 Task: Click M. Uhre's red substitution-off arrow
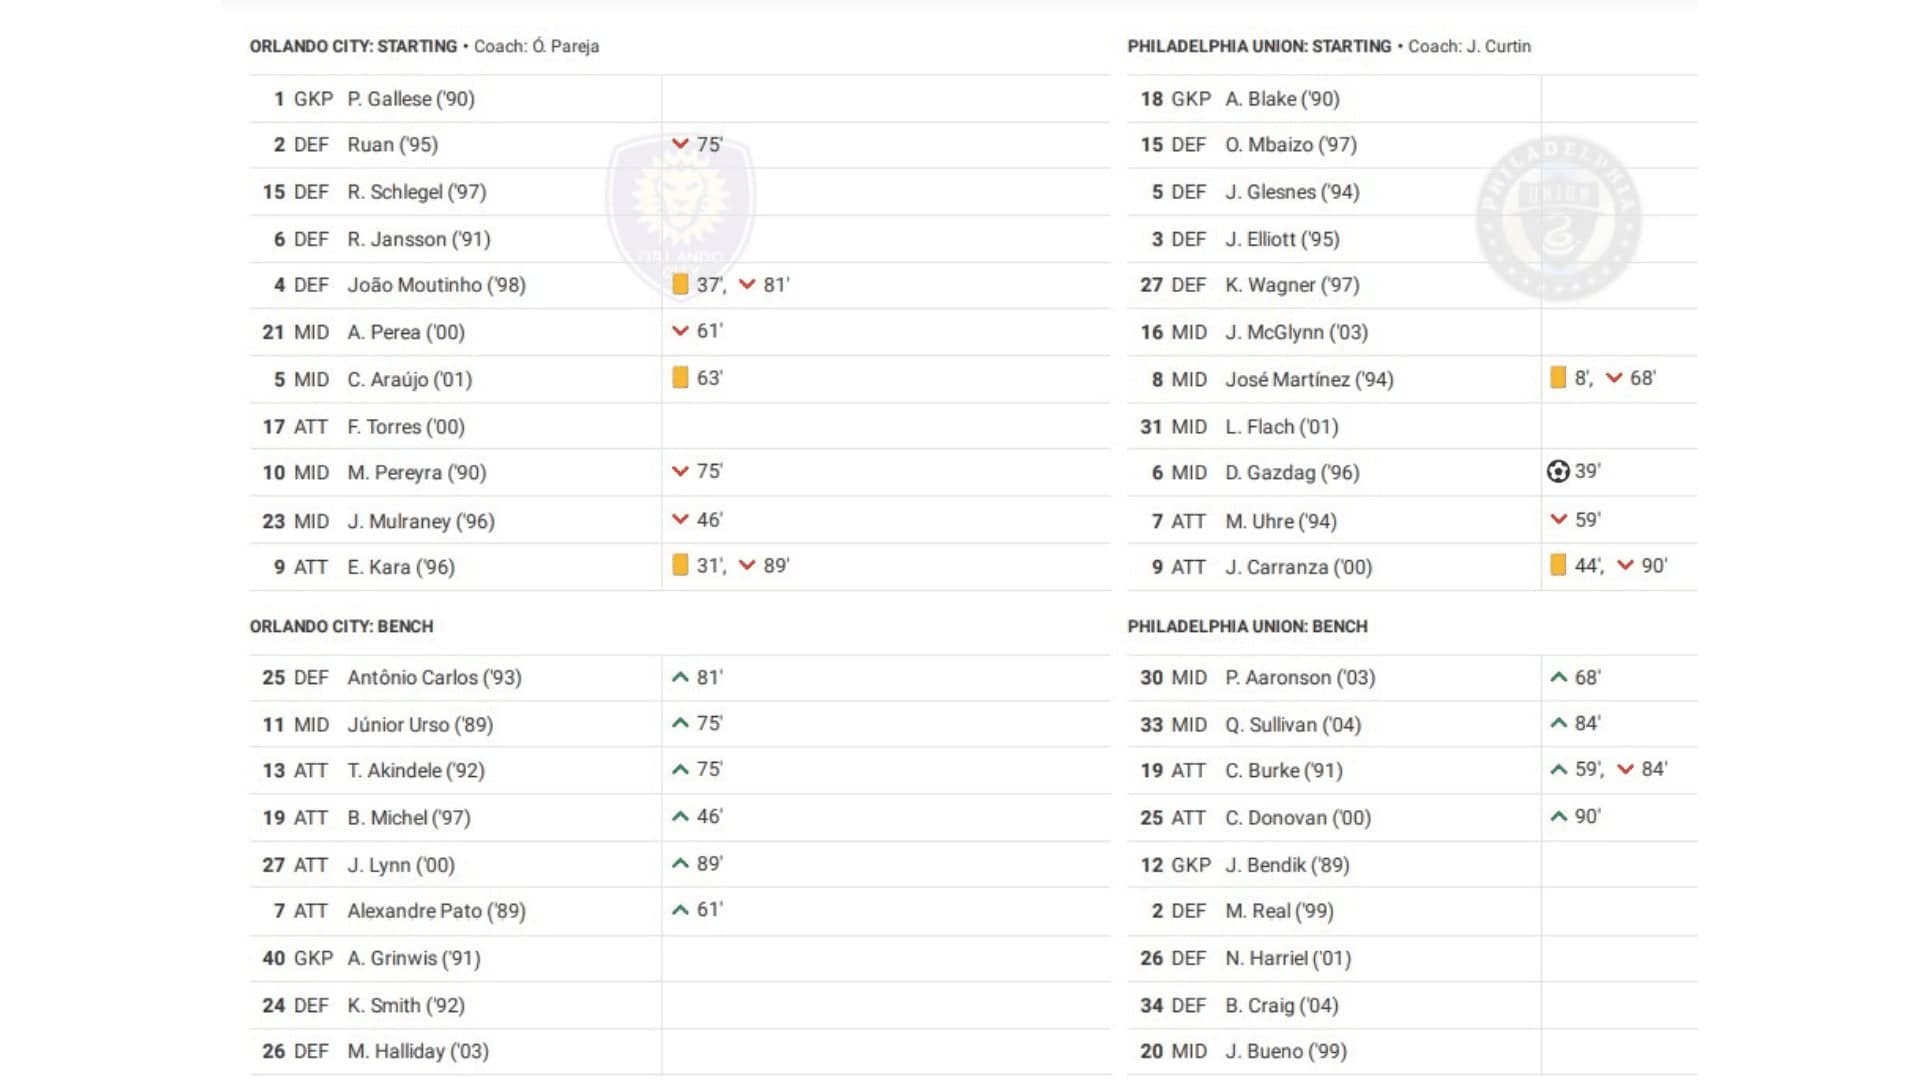(x=1558, y=519)
